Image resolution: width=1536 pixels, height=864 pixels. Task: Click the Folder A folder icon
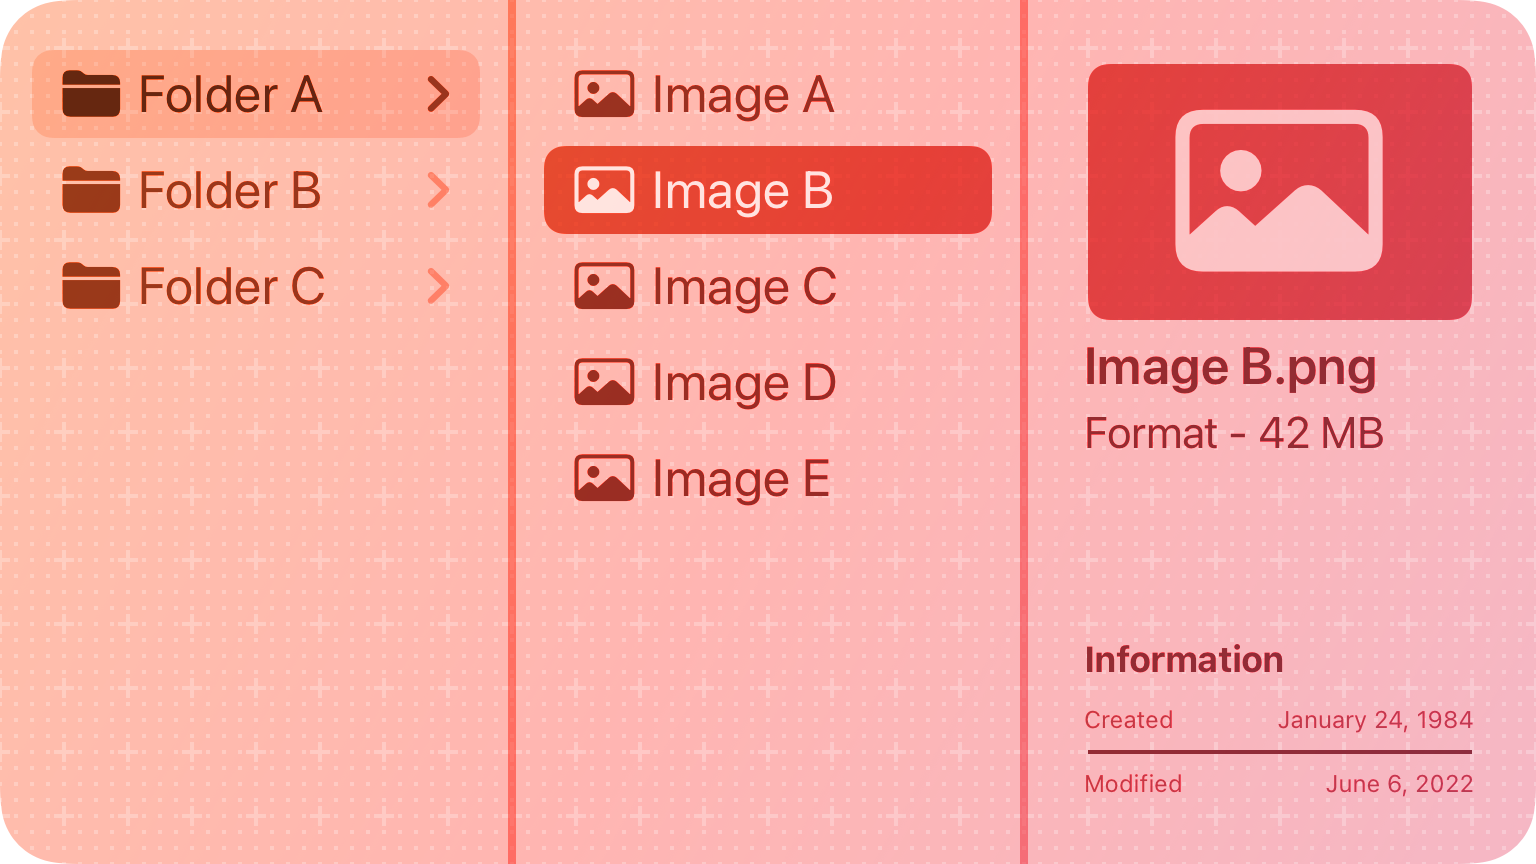coord(91,94)
